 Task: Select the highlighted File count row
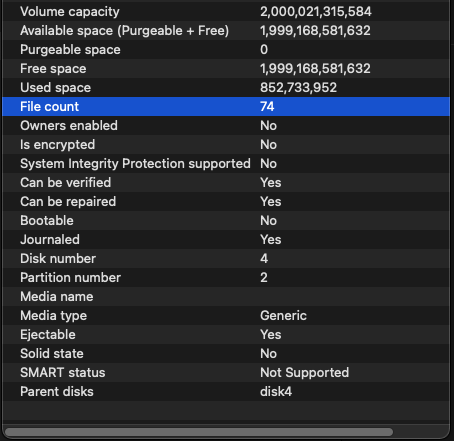click(x=226, y=107)
